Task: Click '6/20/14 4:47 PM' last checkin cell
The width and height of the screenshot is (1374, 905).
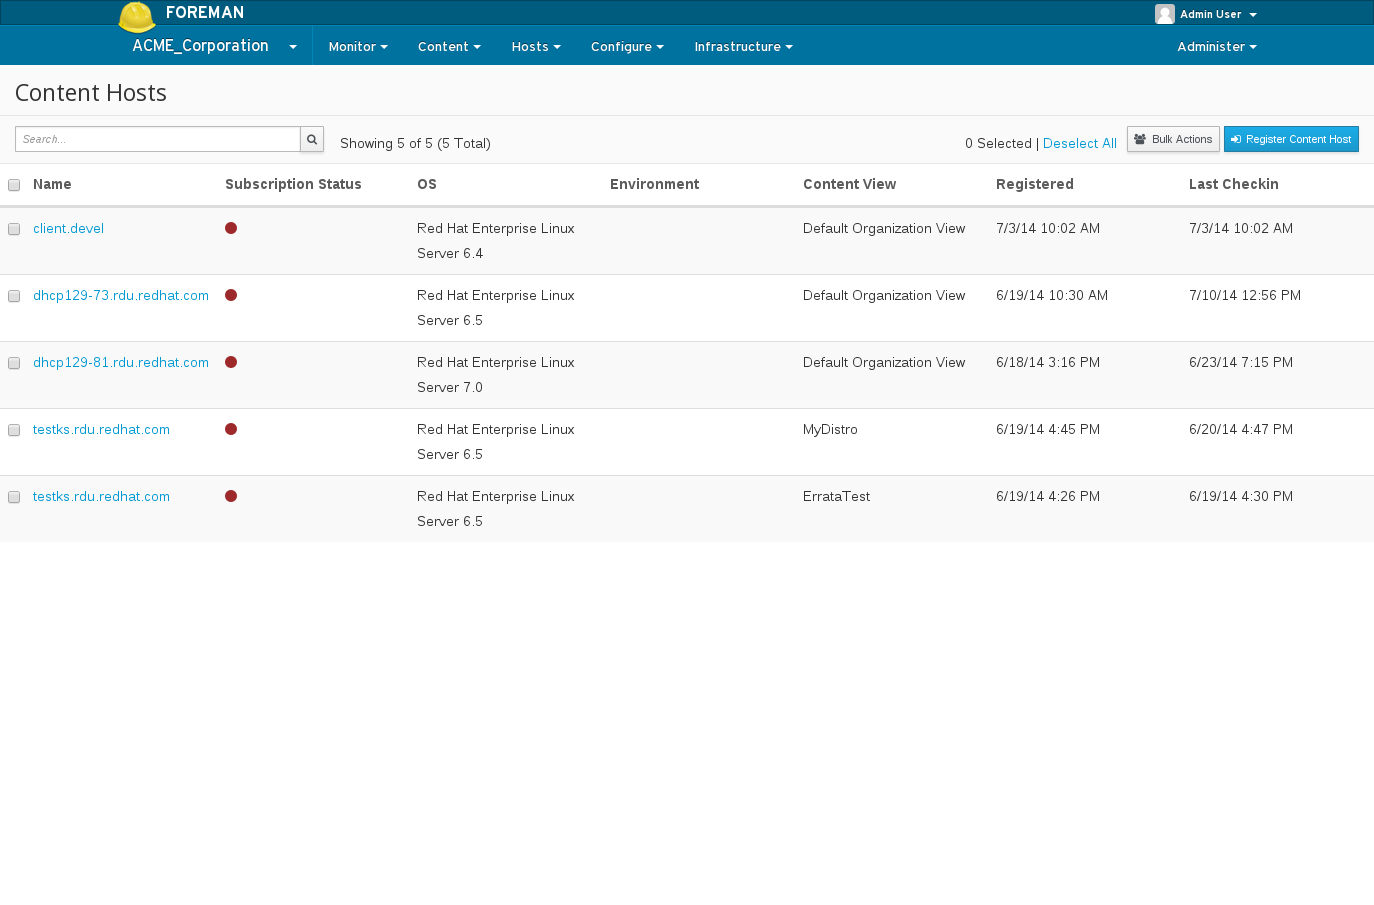Action: pyautogui.click(x=1241, y=429)
